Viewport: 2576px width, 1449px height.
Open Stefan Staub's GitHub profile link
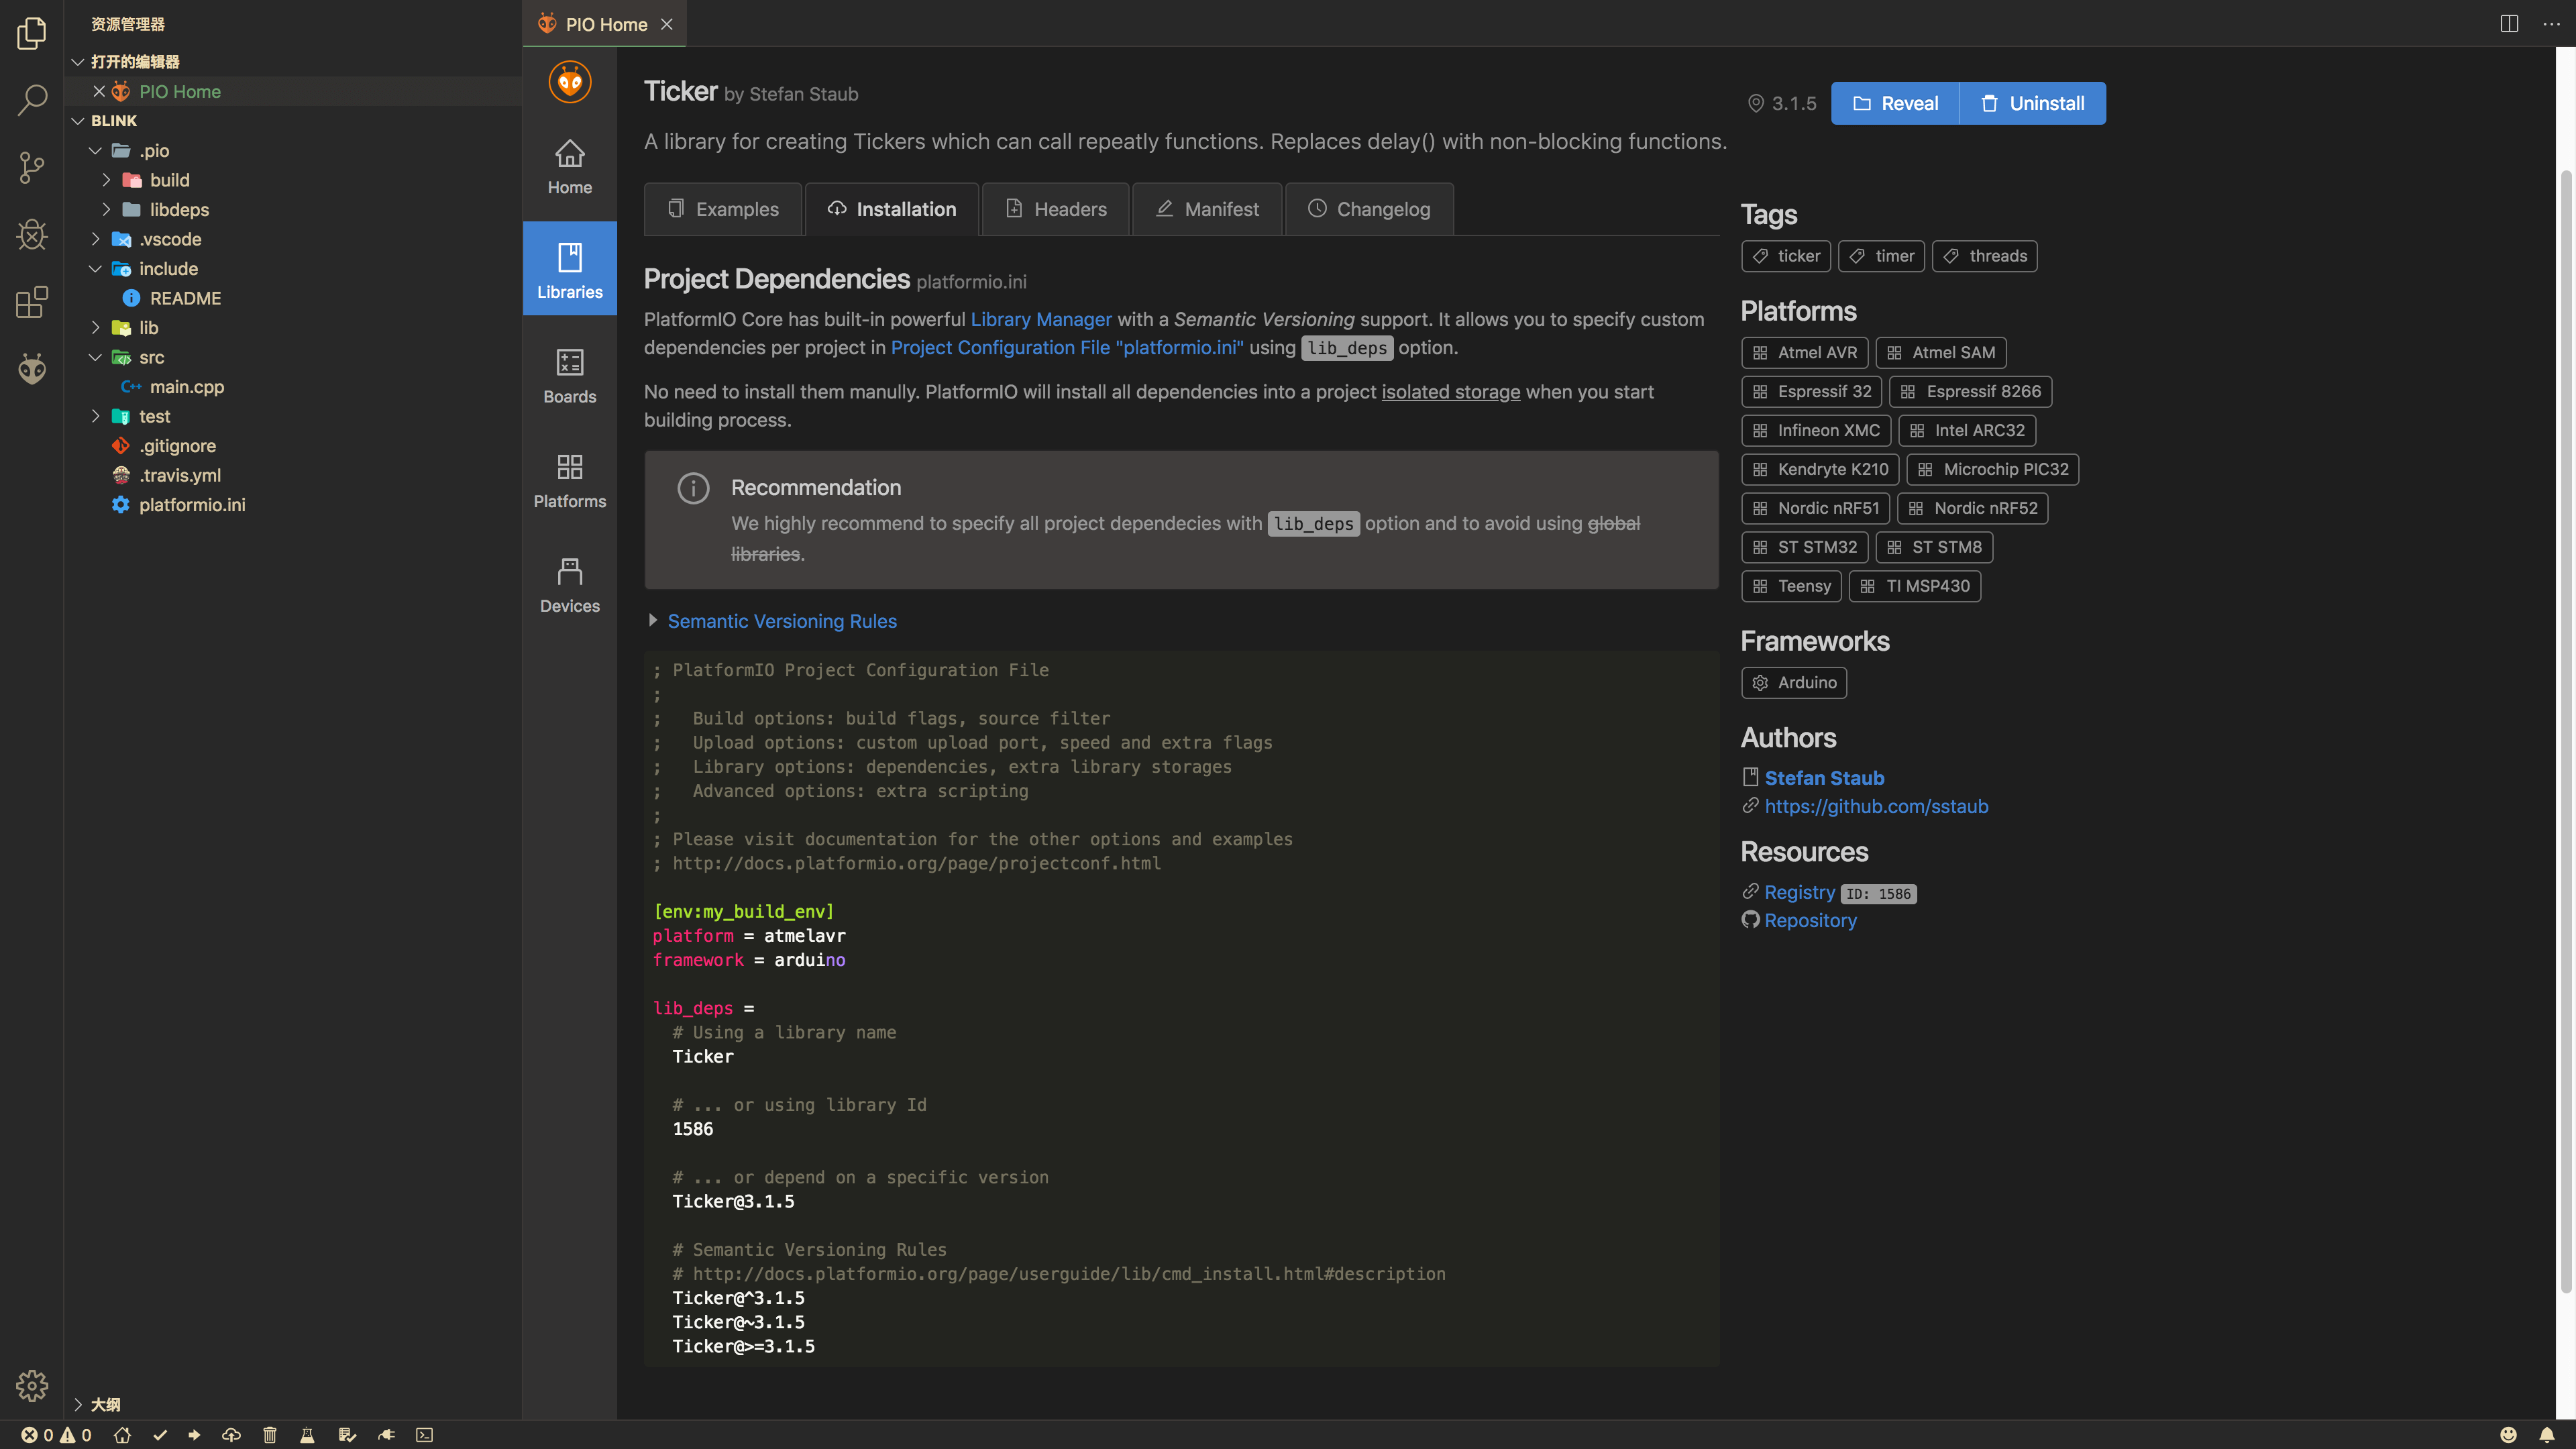1876,806
